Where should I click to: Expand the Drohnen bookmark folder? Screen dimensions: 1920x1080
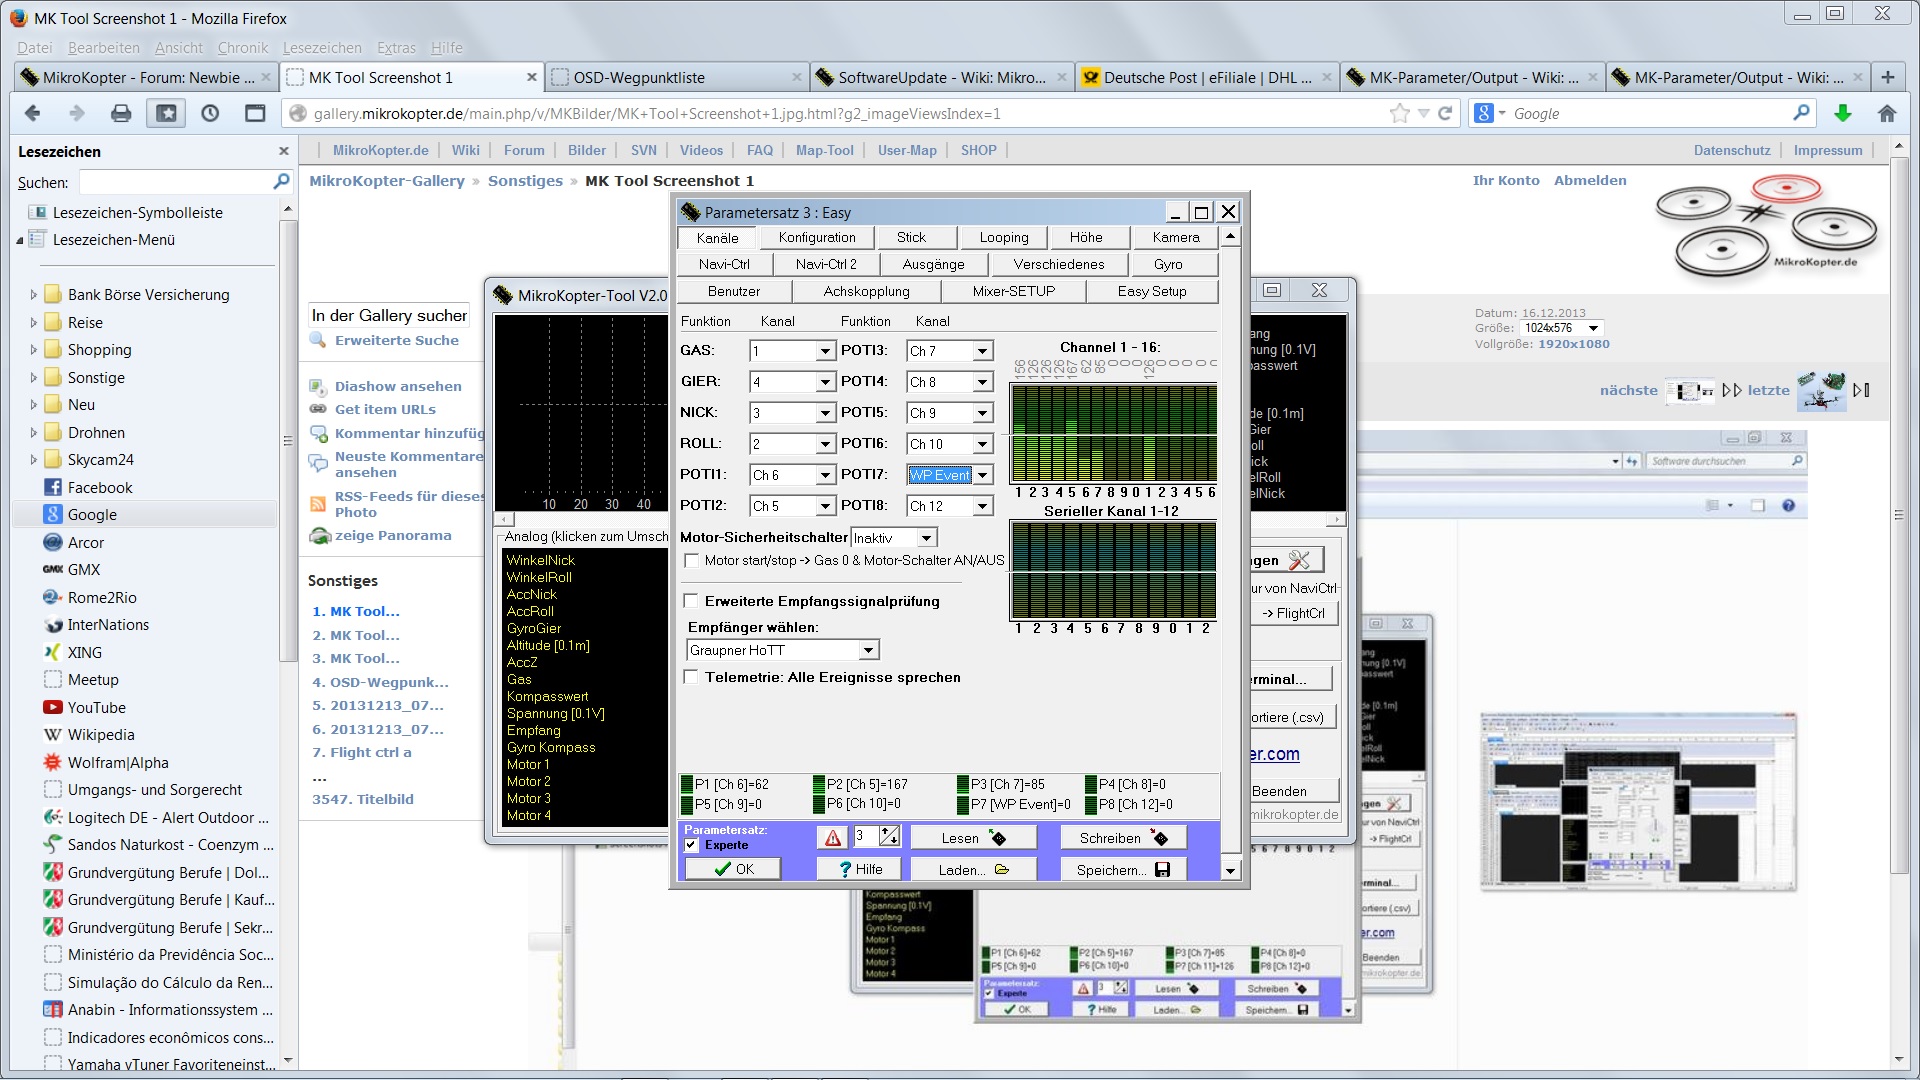click(x=33, y=433)
